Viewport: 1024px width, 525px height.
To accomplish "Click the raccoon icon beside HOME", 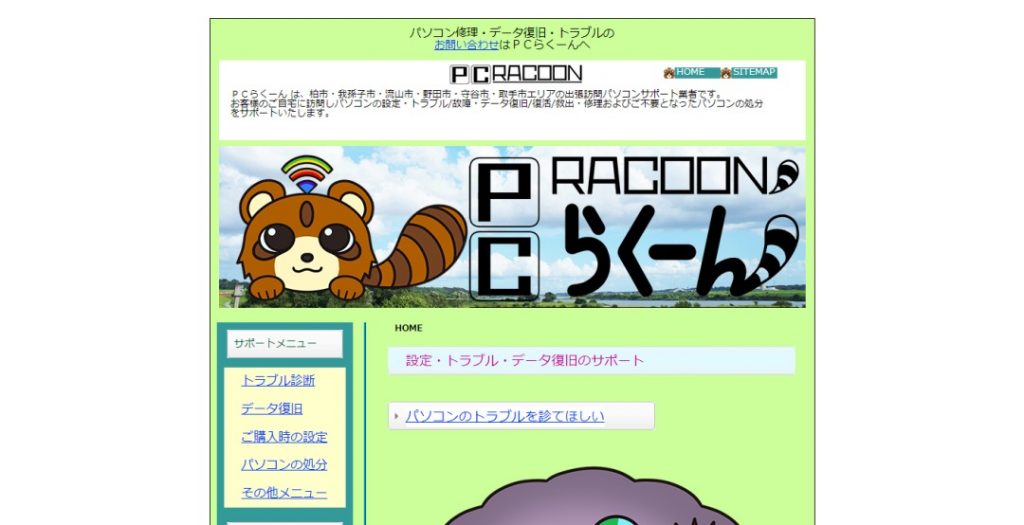I will (x=669, y=72).
